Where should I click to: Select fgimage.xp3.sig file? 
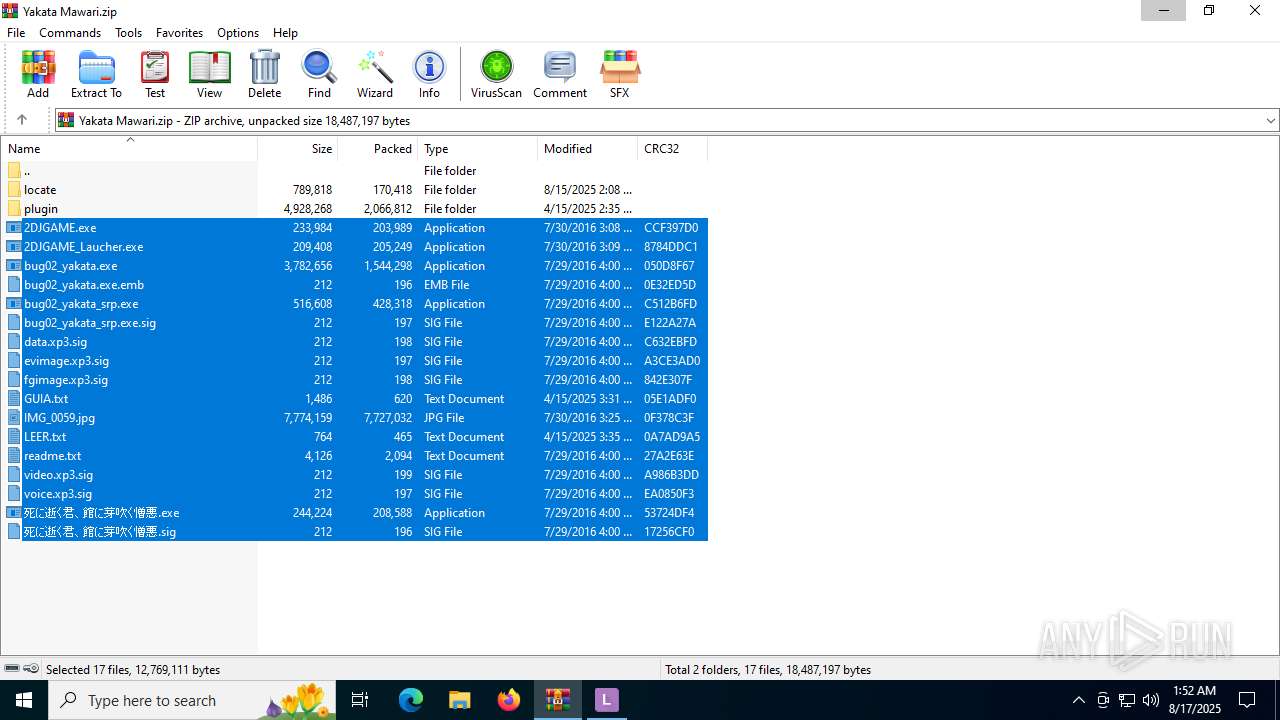tap(355, 380)
